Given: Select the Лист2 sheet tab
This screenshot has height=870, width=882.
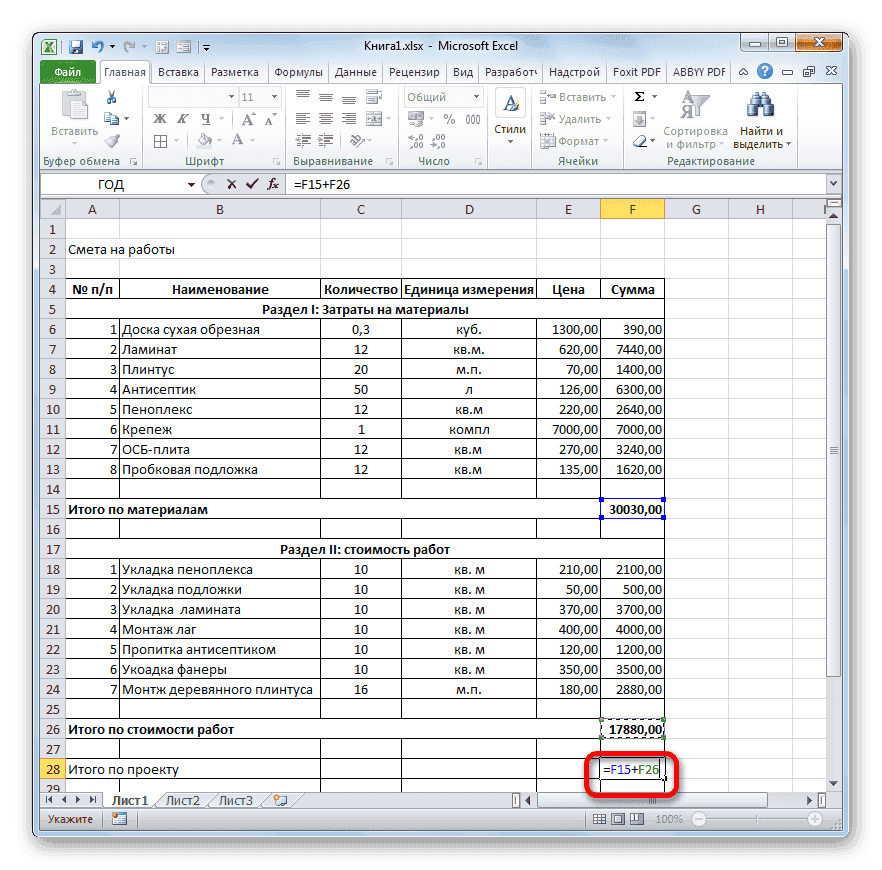Looking at the screenshot, I should (x=185, y=800).
